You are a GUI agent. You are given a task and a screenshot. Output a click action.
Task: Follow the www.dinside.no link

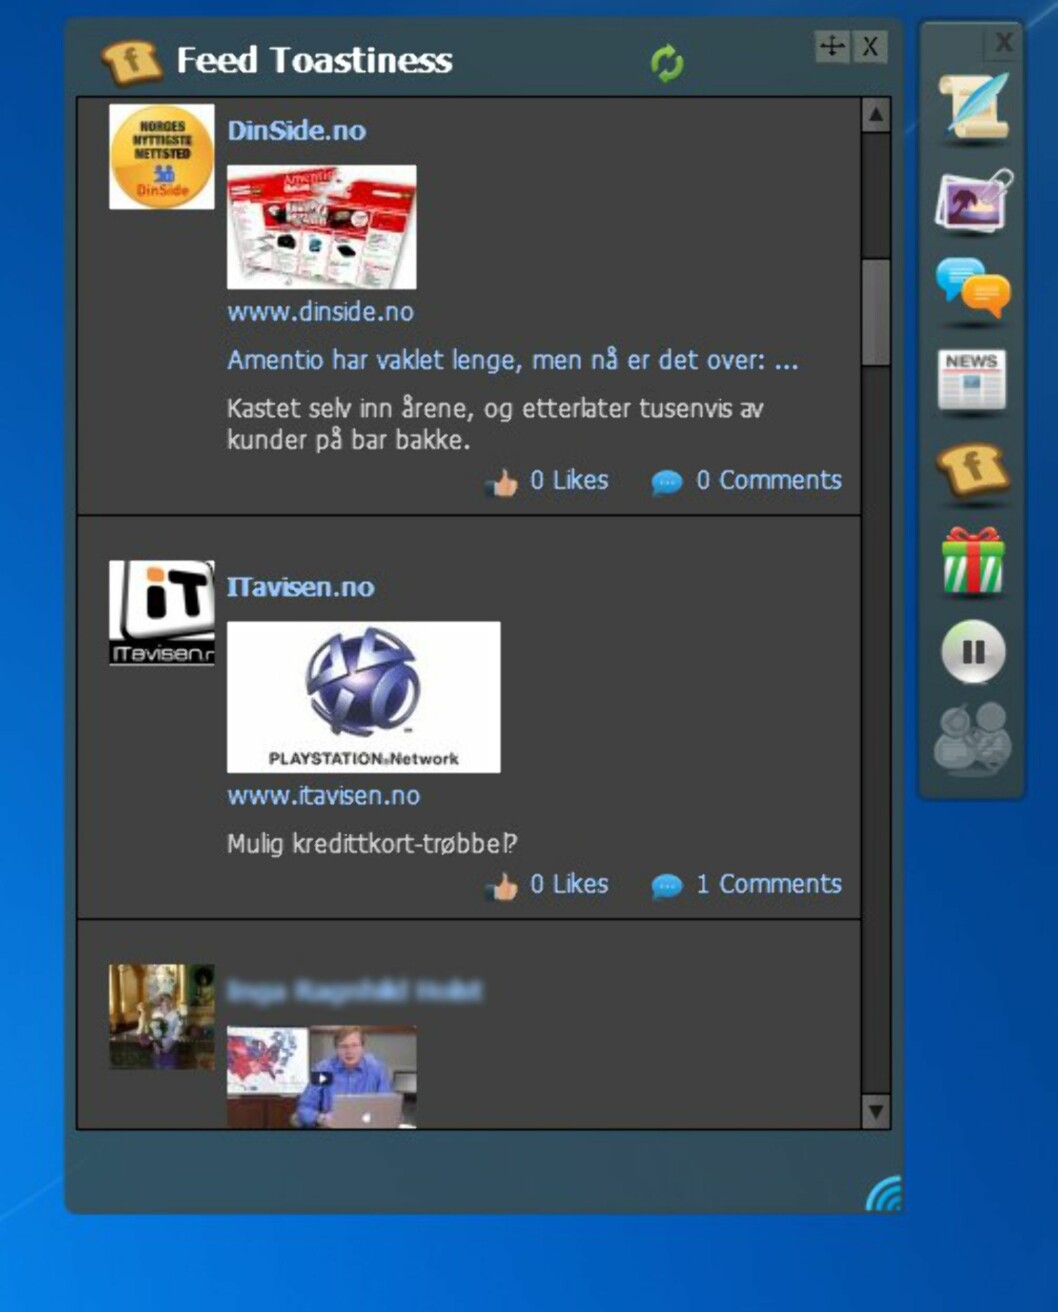[x=320, y=312]
